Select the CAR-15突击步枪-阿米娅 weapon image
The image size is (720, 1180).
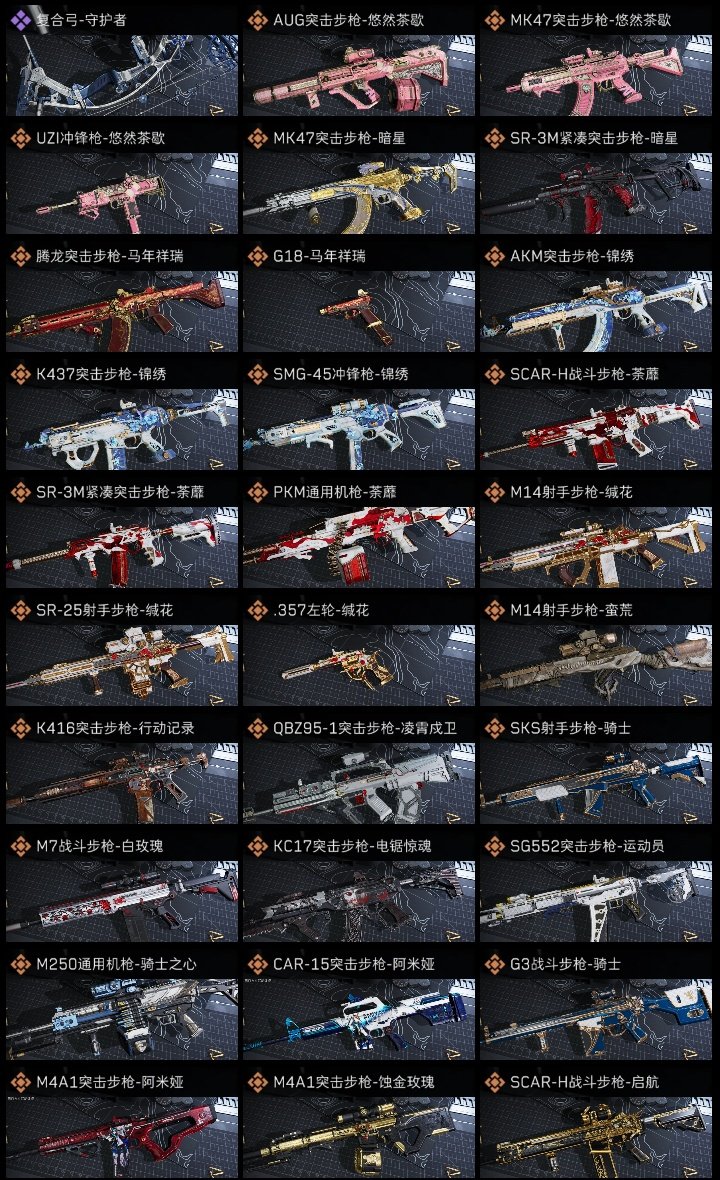coord(359,1020)
